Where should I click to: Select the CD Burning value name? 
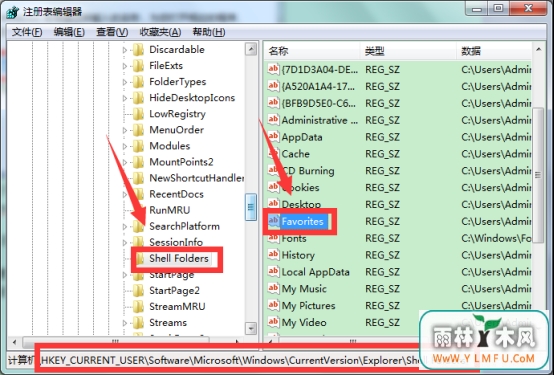point(308,171)
